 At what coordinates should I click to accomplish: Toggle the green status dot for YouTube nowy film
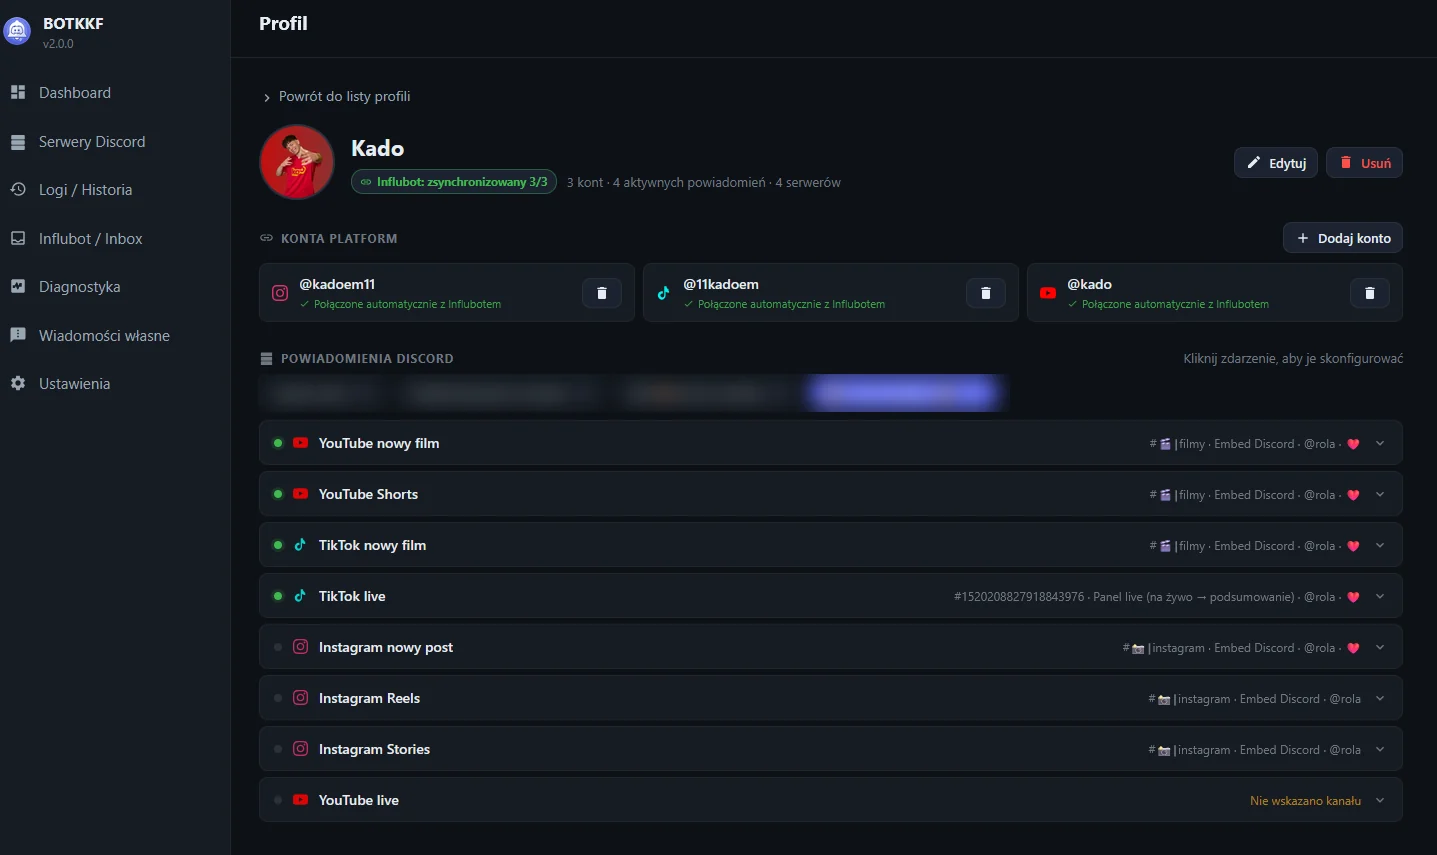278,443
